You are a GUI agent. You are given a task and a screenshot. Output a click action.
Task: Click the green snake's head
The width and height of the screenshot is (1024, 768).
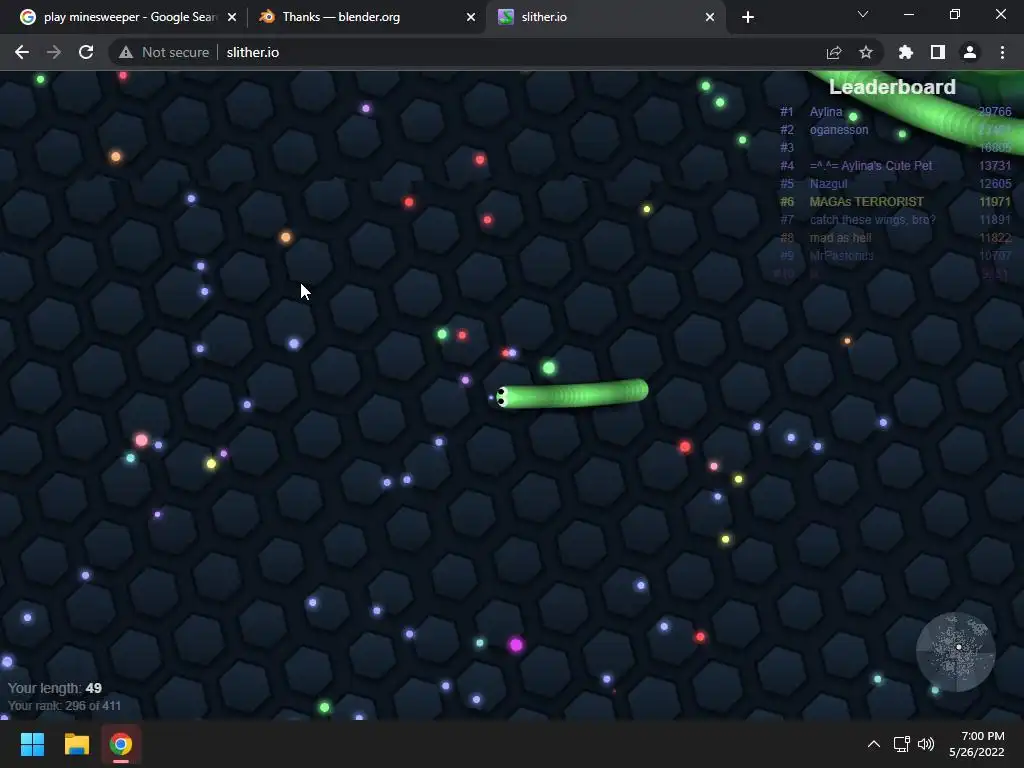502,397
